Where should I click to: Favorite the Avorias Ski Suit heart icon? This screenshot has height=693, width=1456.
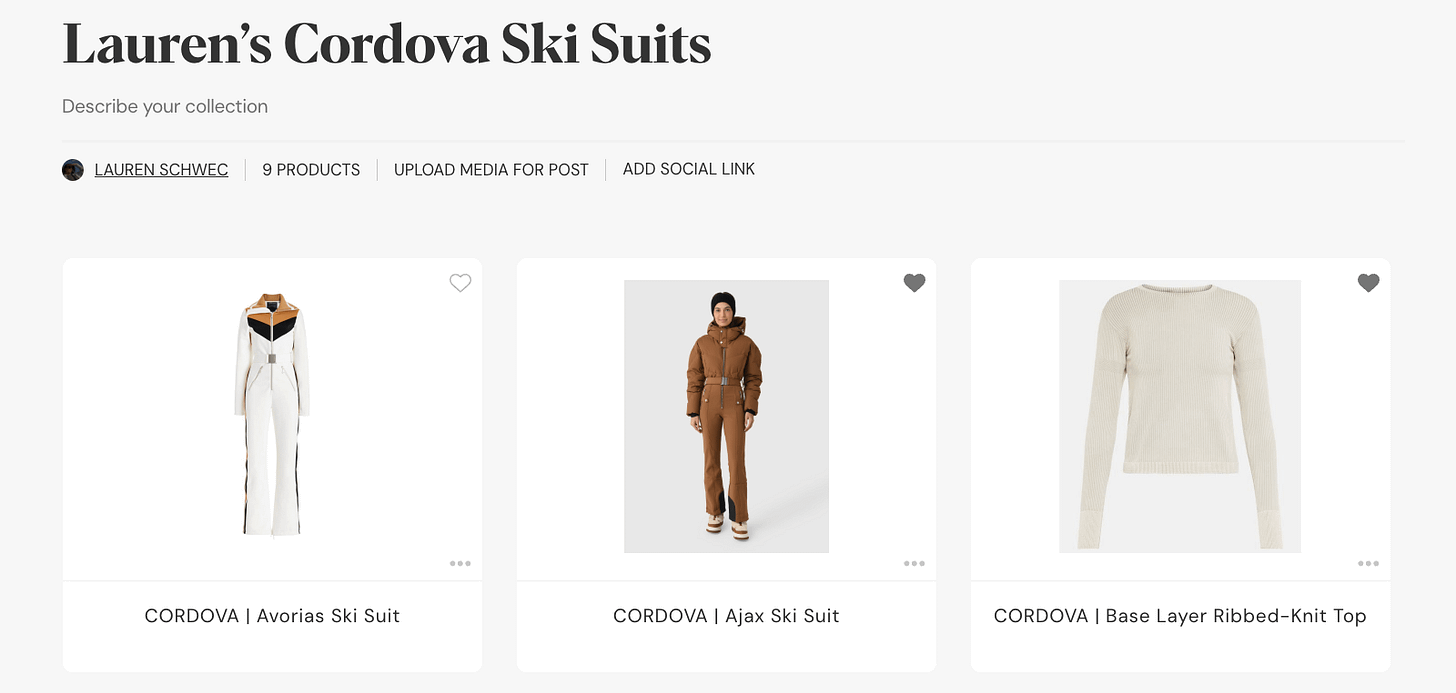[x=460, y=283]
